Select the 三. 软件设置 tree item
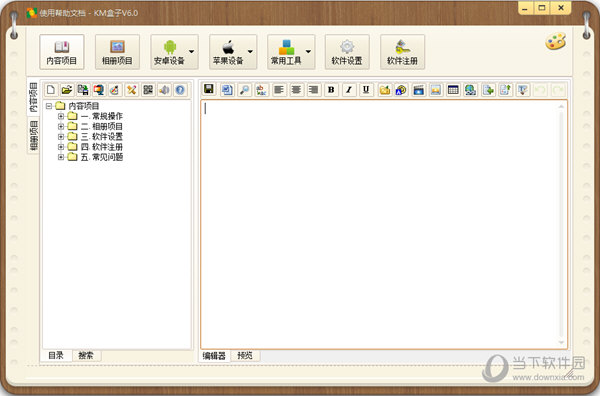600x396 pixels. 102,137
